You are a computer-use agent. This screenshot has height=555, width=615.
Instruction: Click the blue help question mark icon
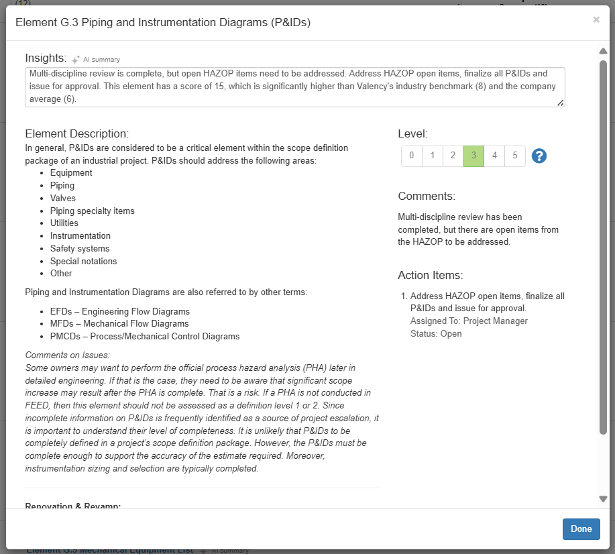point(539,156)
